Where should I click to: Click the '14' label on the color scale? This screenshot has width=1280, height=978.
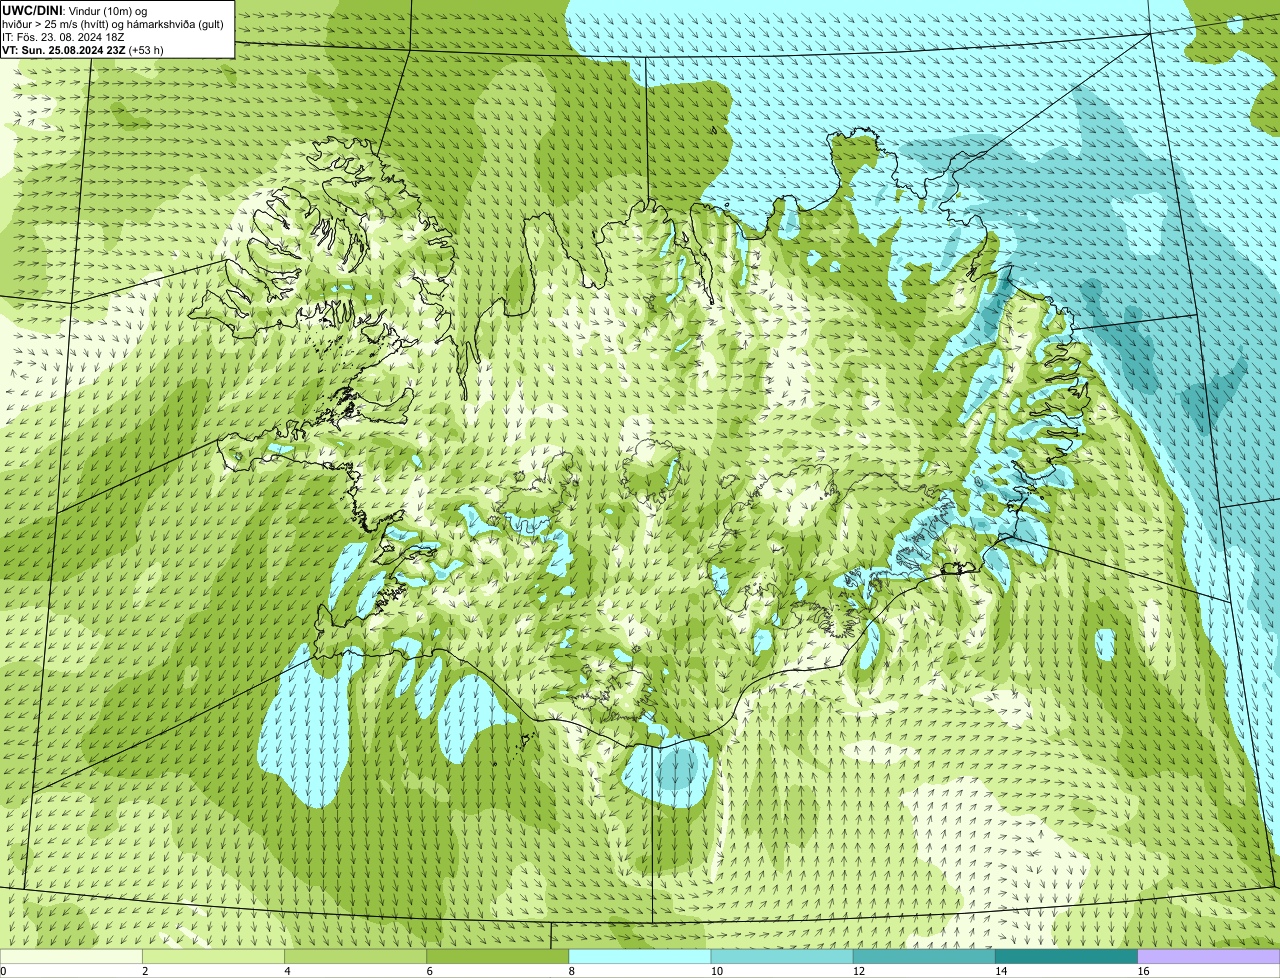click(1000, 971)
